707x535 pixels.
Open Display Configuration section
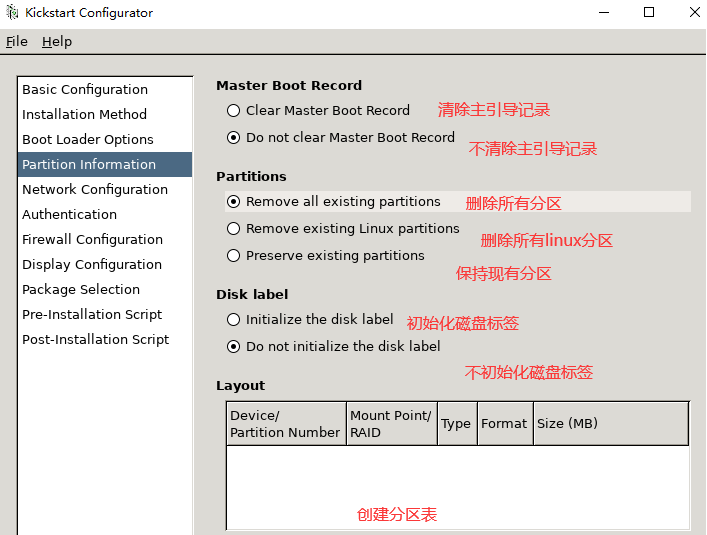(x=105, y=265)
